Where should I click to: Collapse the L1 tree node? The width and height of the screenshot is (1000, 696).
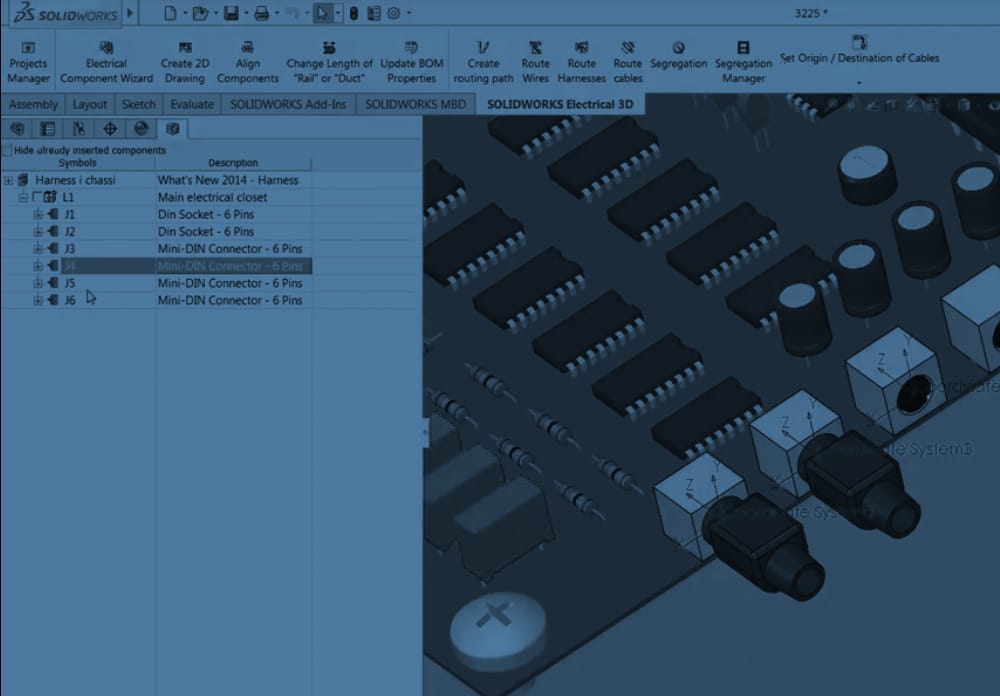pyautogui.click(x=22, y=198)
